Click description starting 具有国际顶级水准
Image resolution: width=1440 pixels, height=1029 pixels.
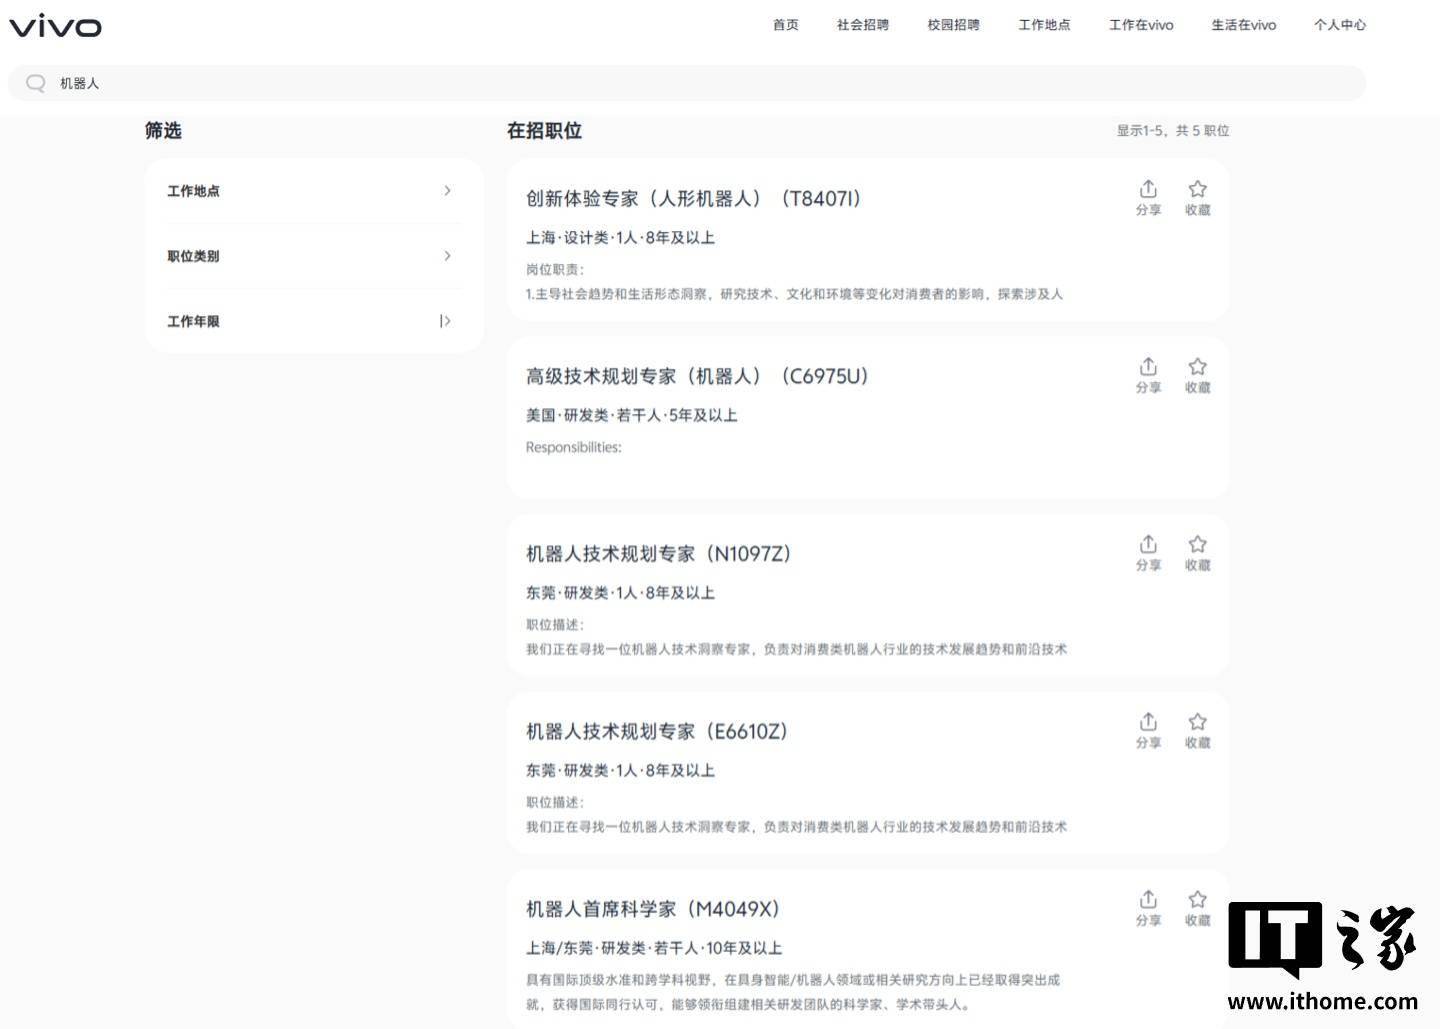[792, 992]
